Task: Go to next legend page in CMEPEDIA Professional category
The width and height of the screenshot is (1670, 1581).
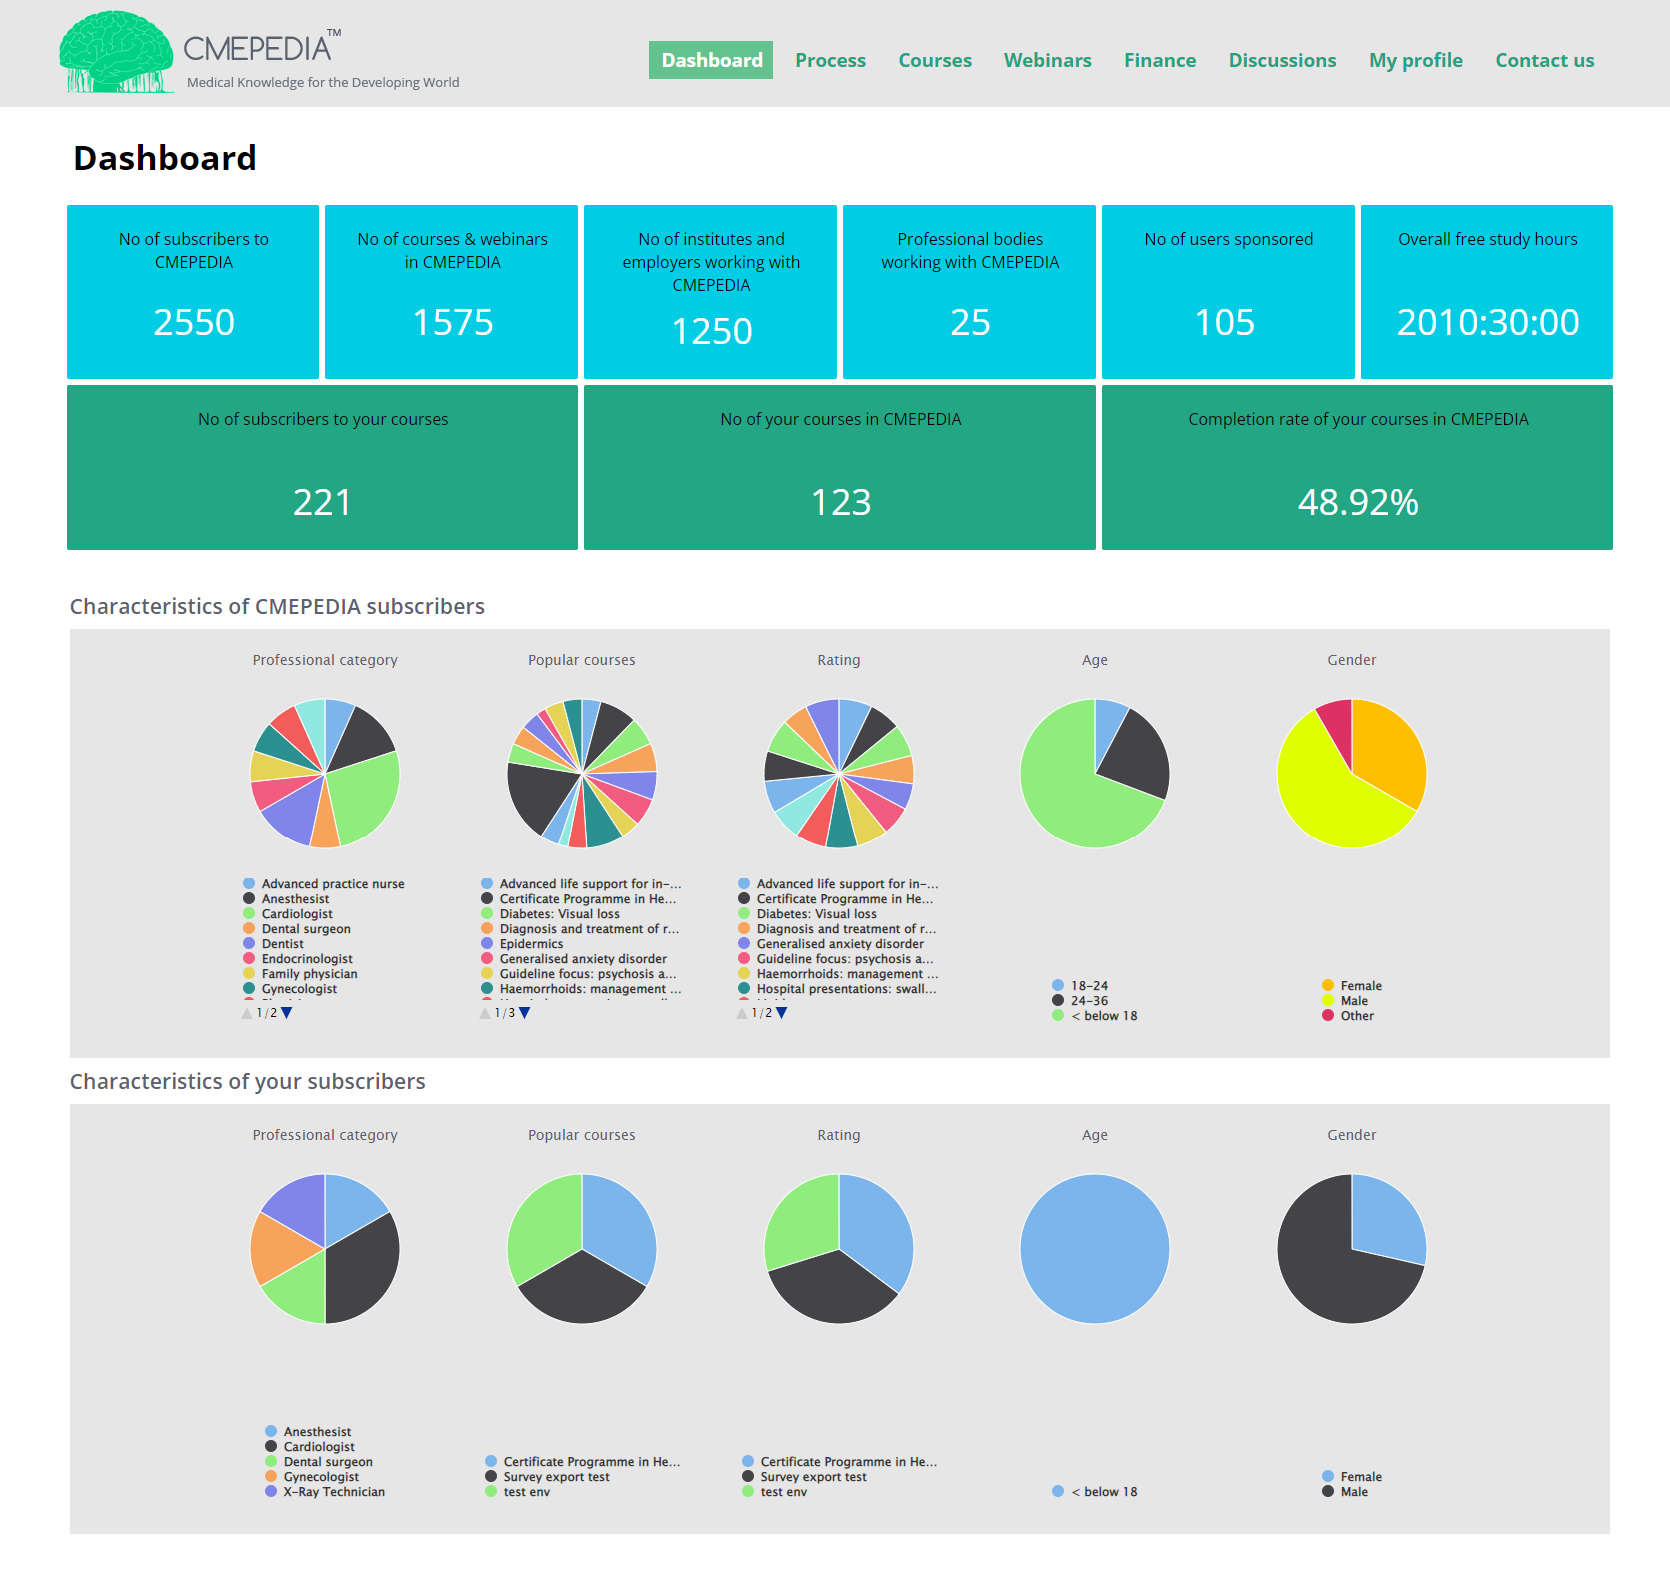Action: [x=287, y=1013]
